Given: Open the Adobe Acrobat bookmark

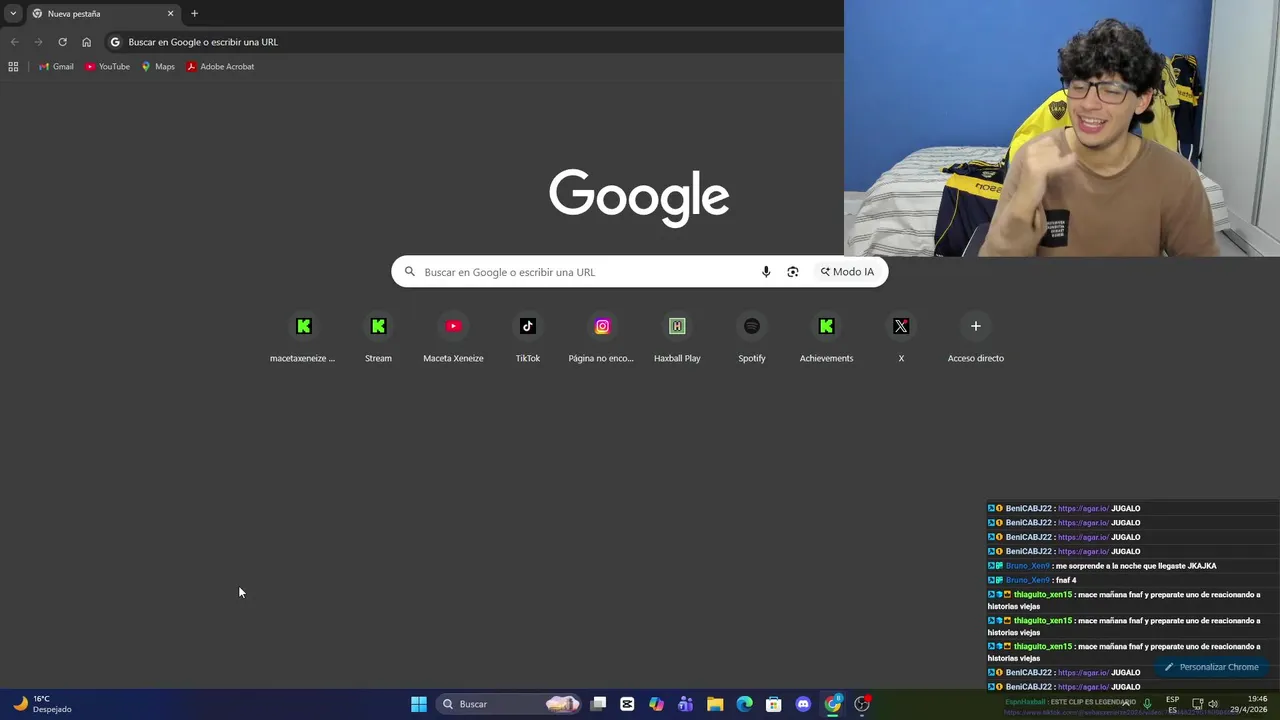Looking at the screenshot, I should coord(220,66).
